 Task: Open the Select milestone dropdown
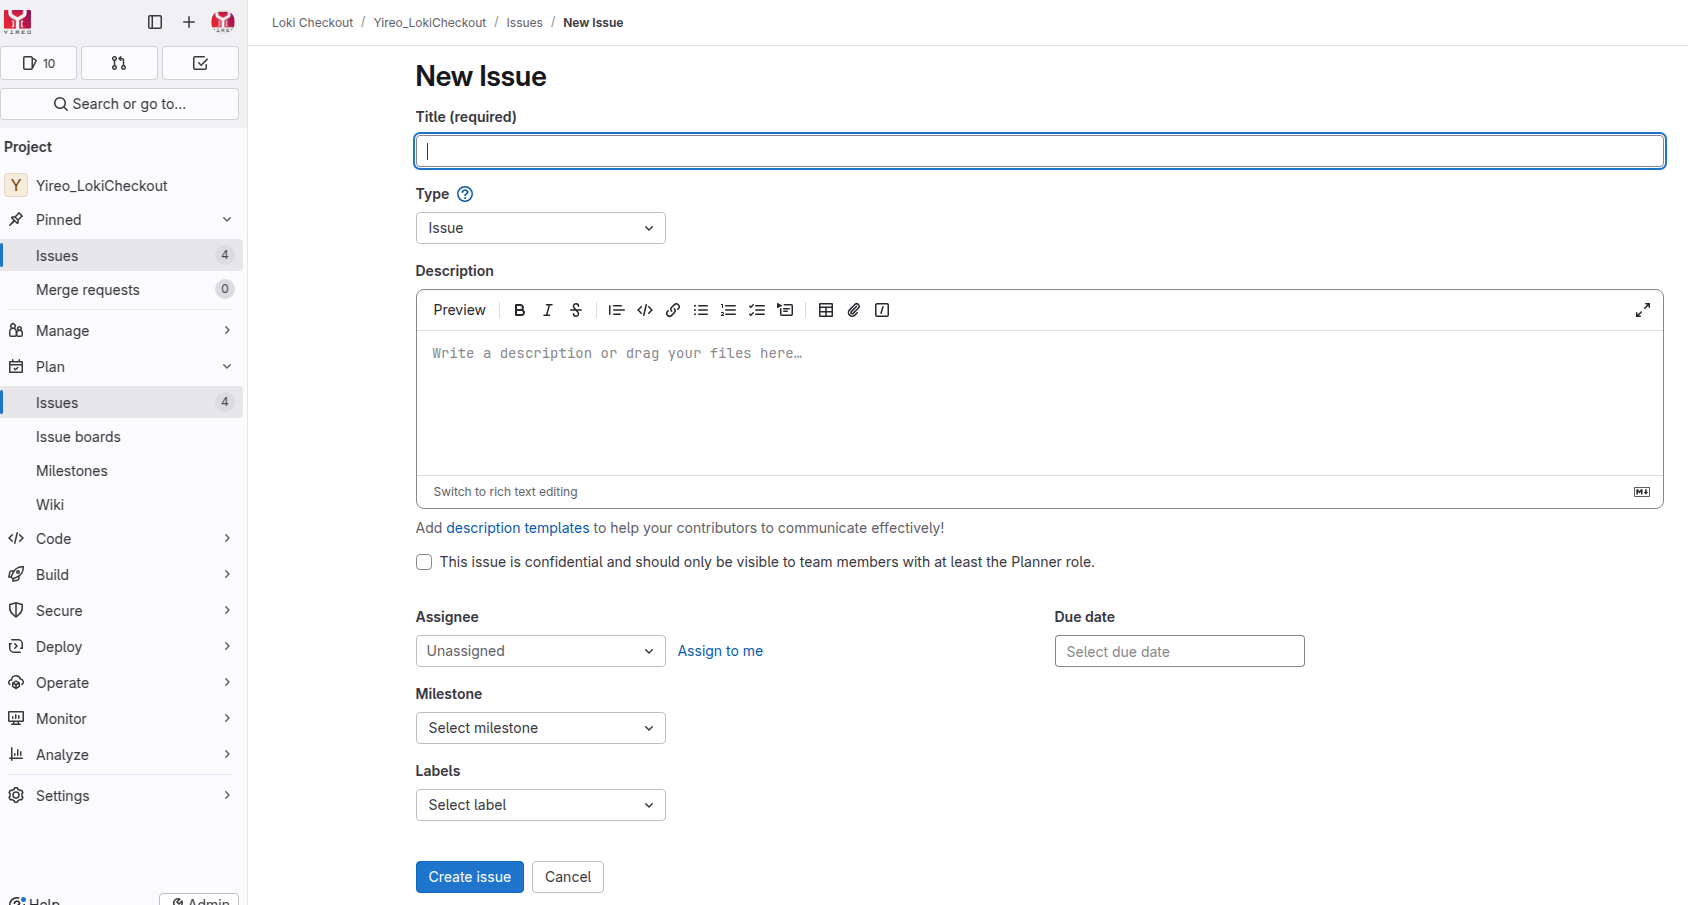[540, 728]
